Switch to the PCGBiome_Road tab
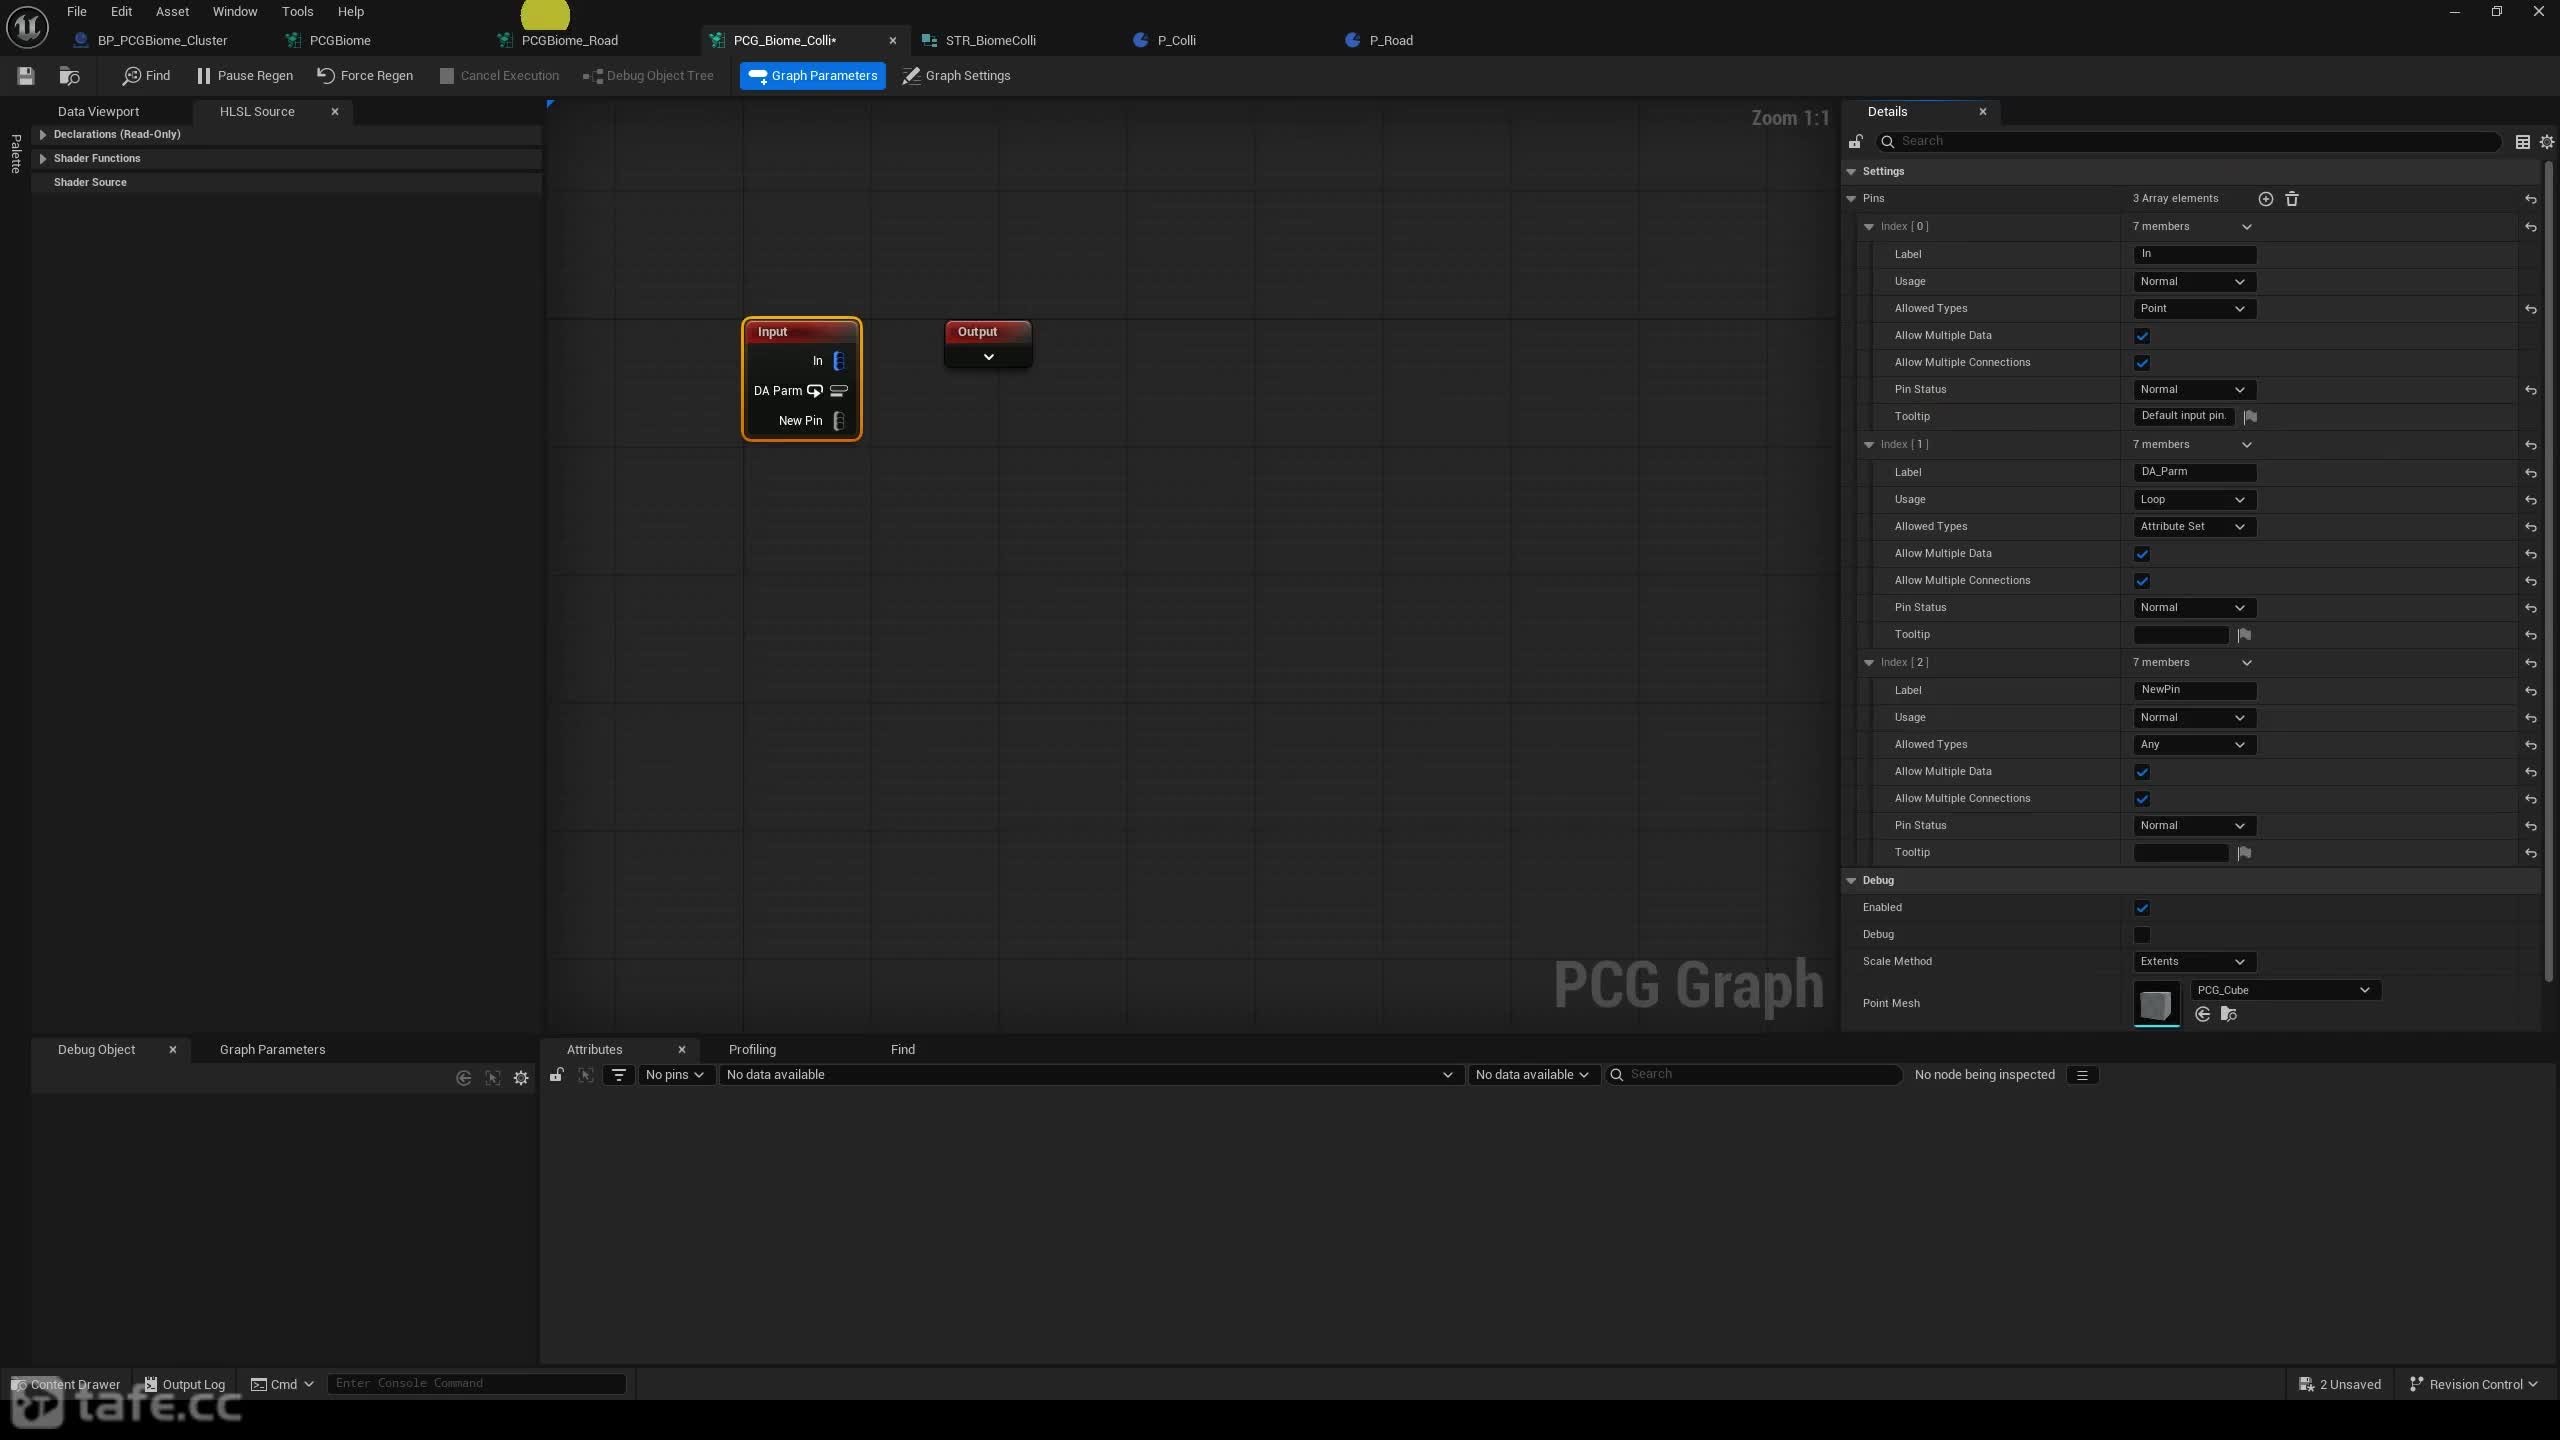 coord(569,41)
